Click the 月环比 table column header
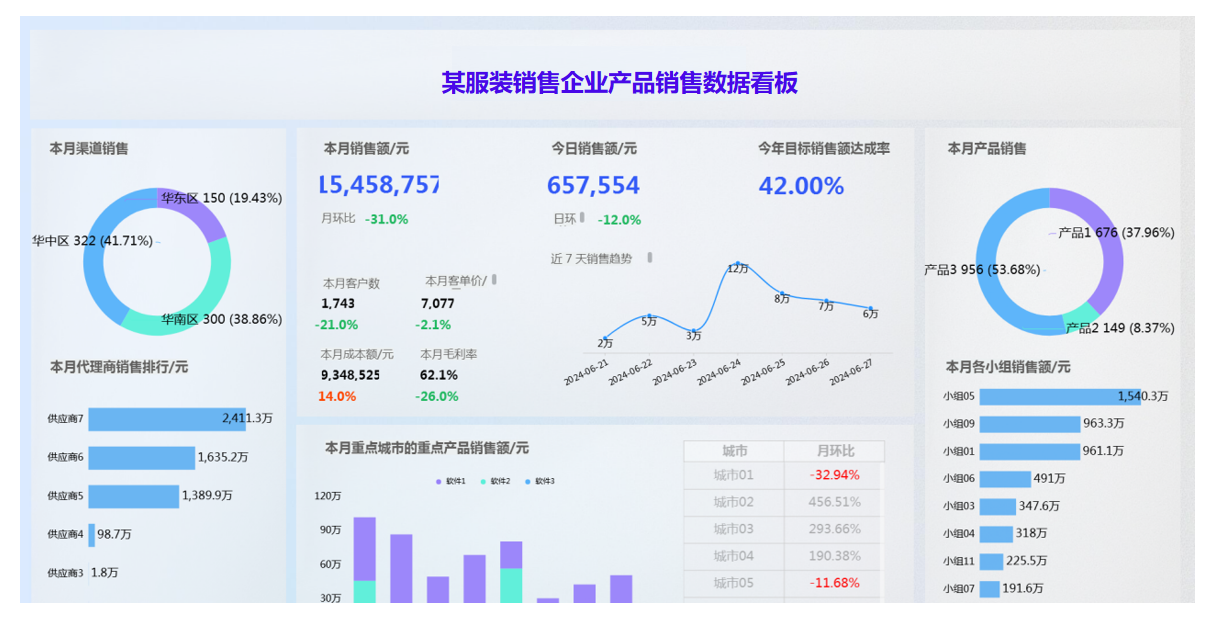Image resolution: width=1221 pixels, height=624 pixels. point(834,451)
